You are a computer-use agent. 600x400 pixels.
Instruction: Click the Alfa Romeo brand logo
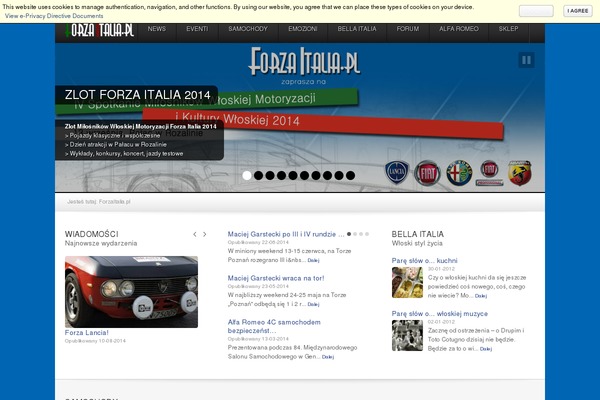[459, 173]
